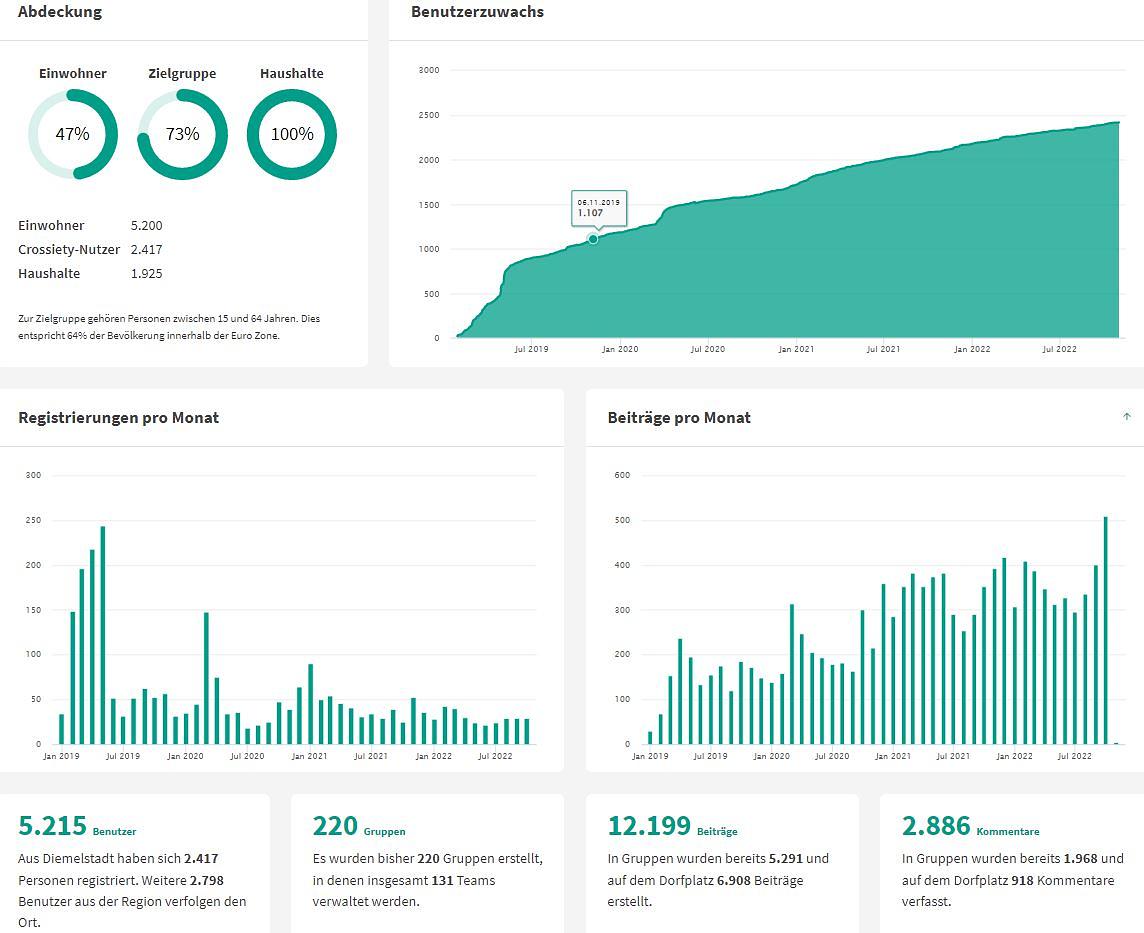
Task: Click the Zielgruppe 73% donut chart
Action: (x=182, y=134)
